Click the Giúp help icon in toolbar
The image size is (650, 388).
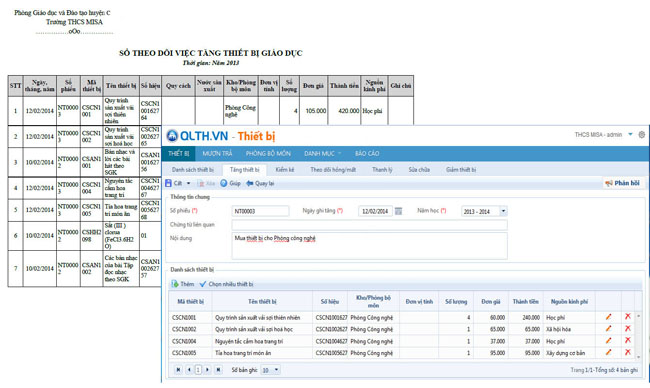[x=224, y=183]
